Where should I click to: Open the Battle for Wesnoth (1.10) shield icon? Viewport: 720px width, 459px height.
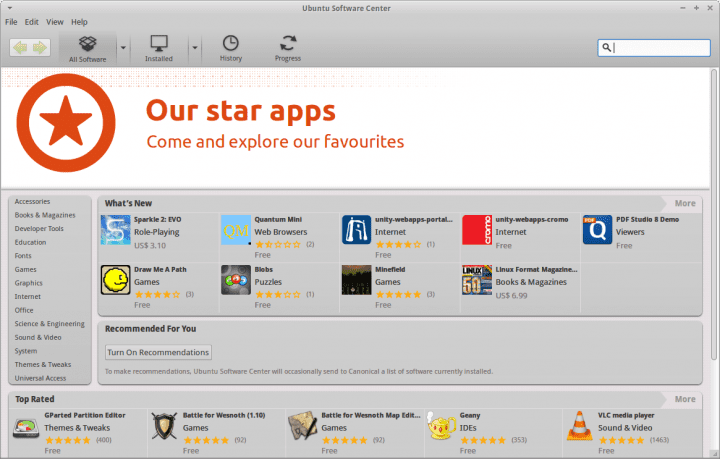[x=164, y=426]
